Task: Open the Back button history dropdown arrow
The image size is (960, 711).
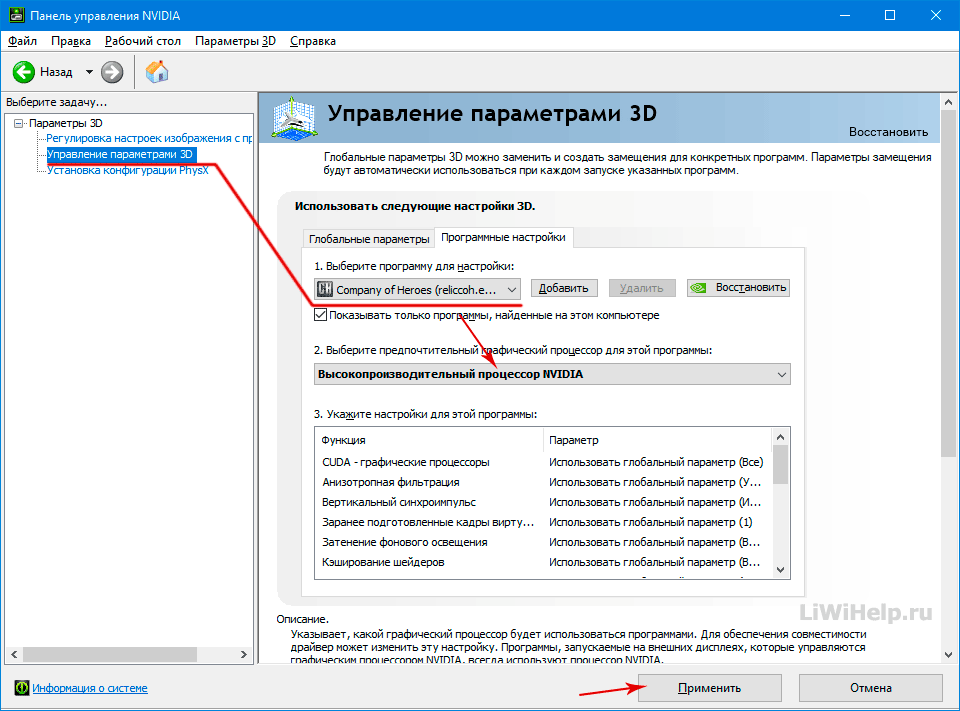Action: point(89,72)
